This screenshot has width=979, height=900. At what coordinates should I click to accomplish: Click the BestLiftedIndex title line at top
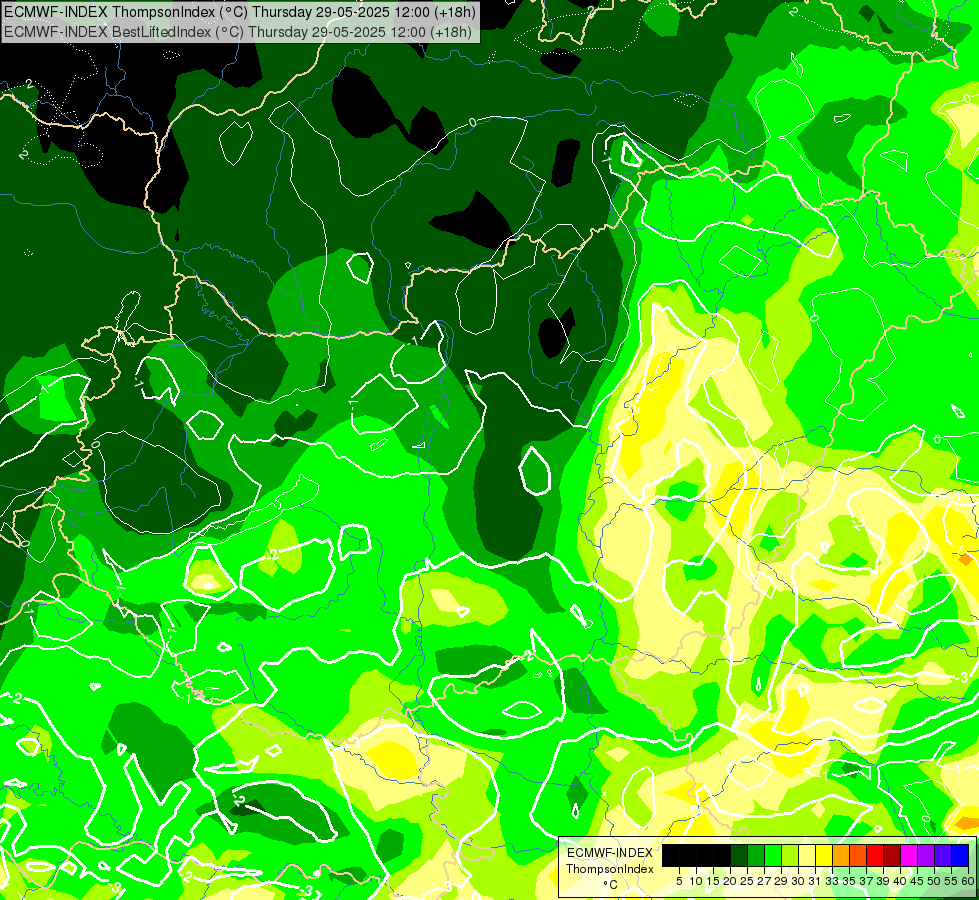238,32
